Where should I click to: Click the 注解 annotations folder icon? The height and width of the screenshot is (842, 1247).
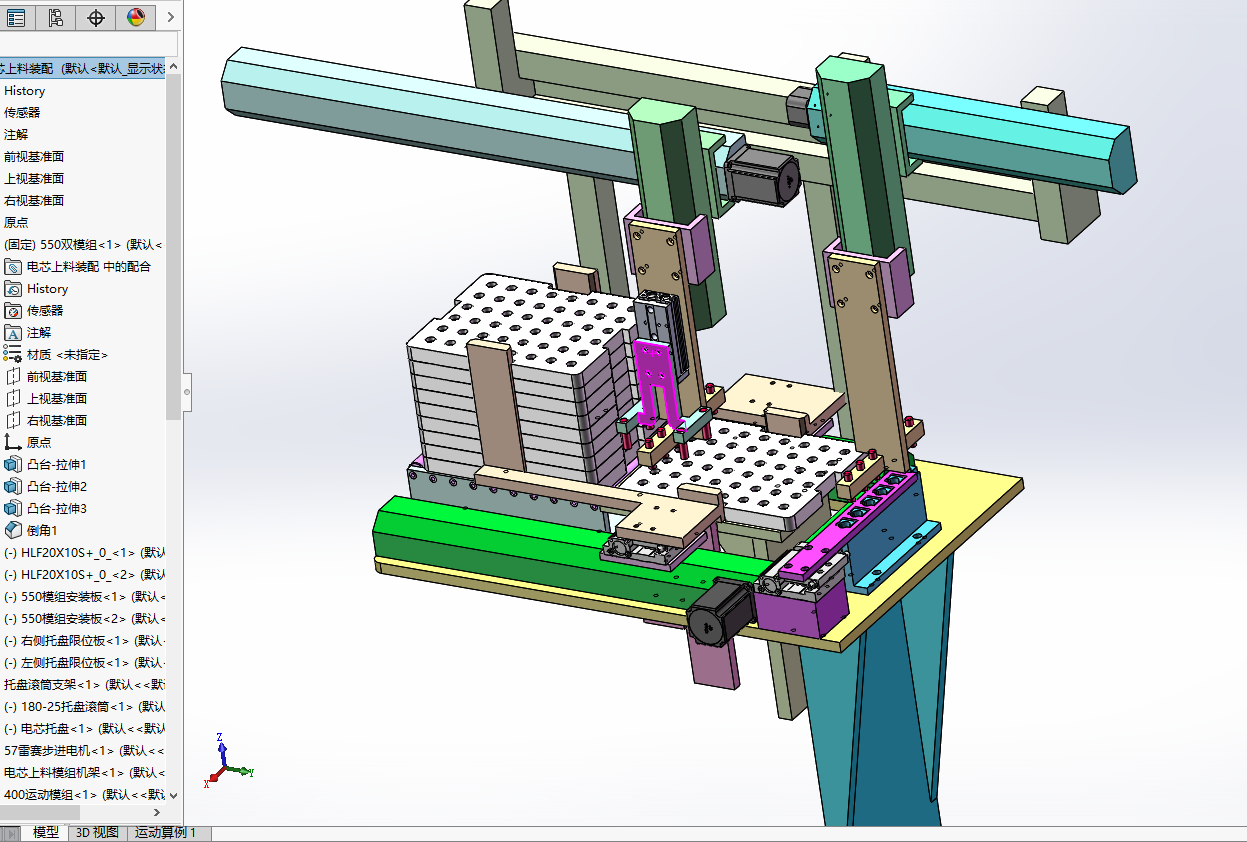(13, 332)
